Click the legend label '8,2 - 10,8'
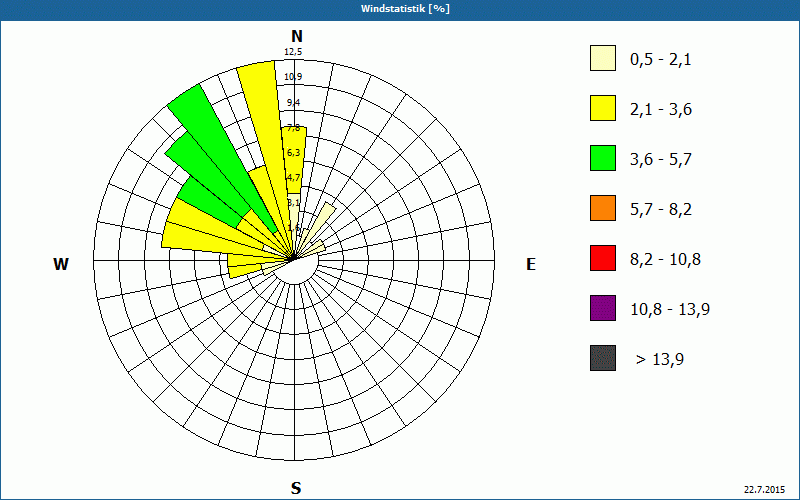800x500 pixels. 665,260
